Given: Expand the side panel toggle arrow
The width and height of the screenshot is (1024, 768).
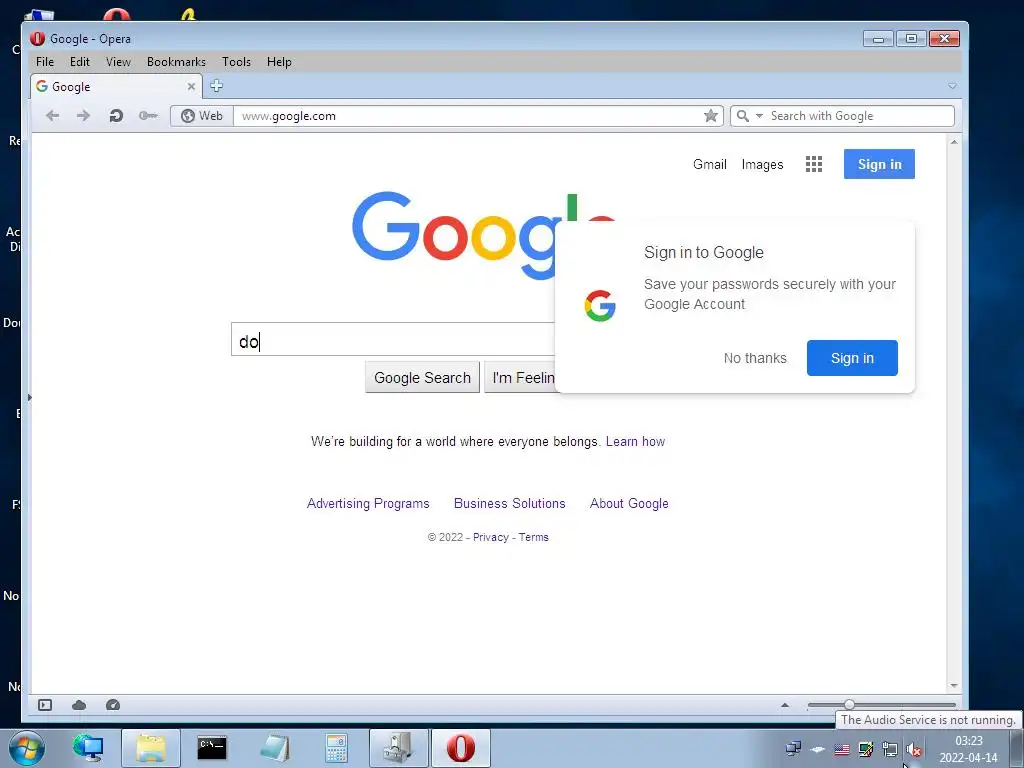Looking at the screenshot, I should pos(29,397).
